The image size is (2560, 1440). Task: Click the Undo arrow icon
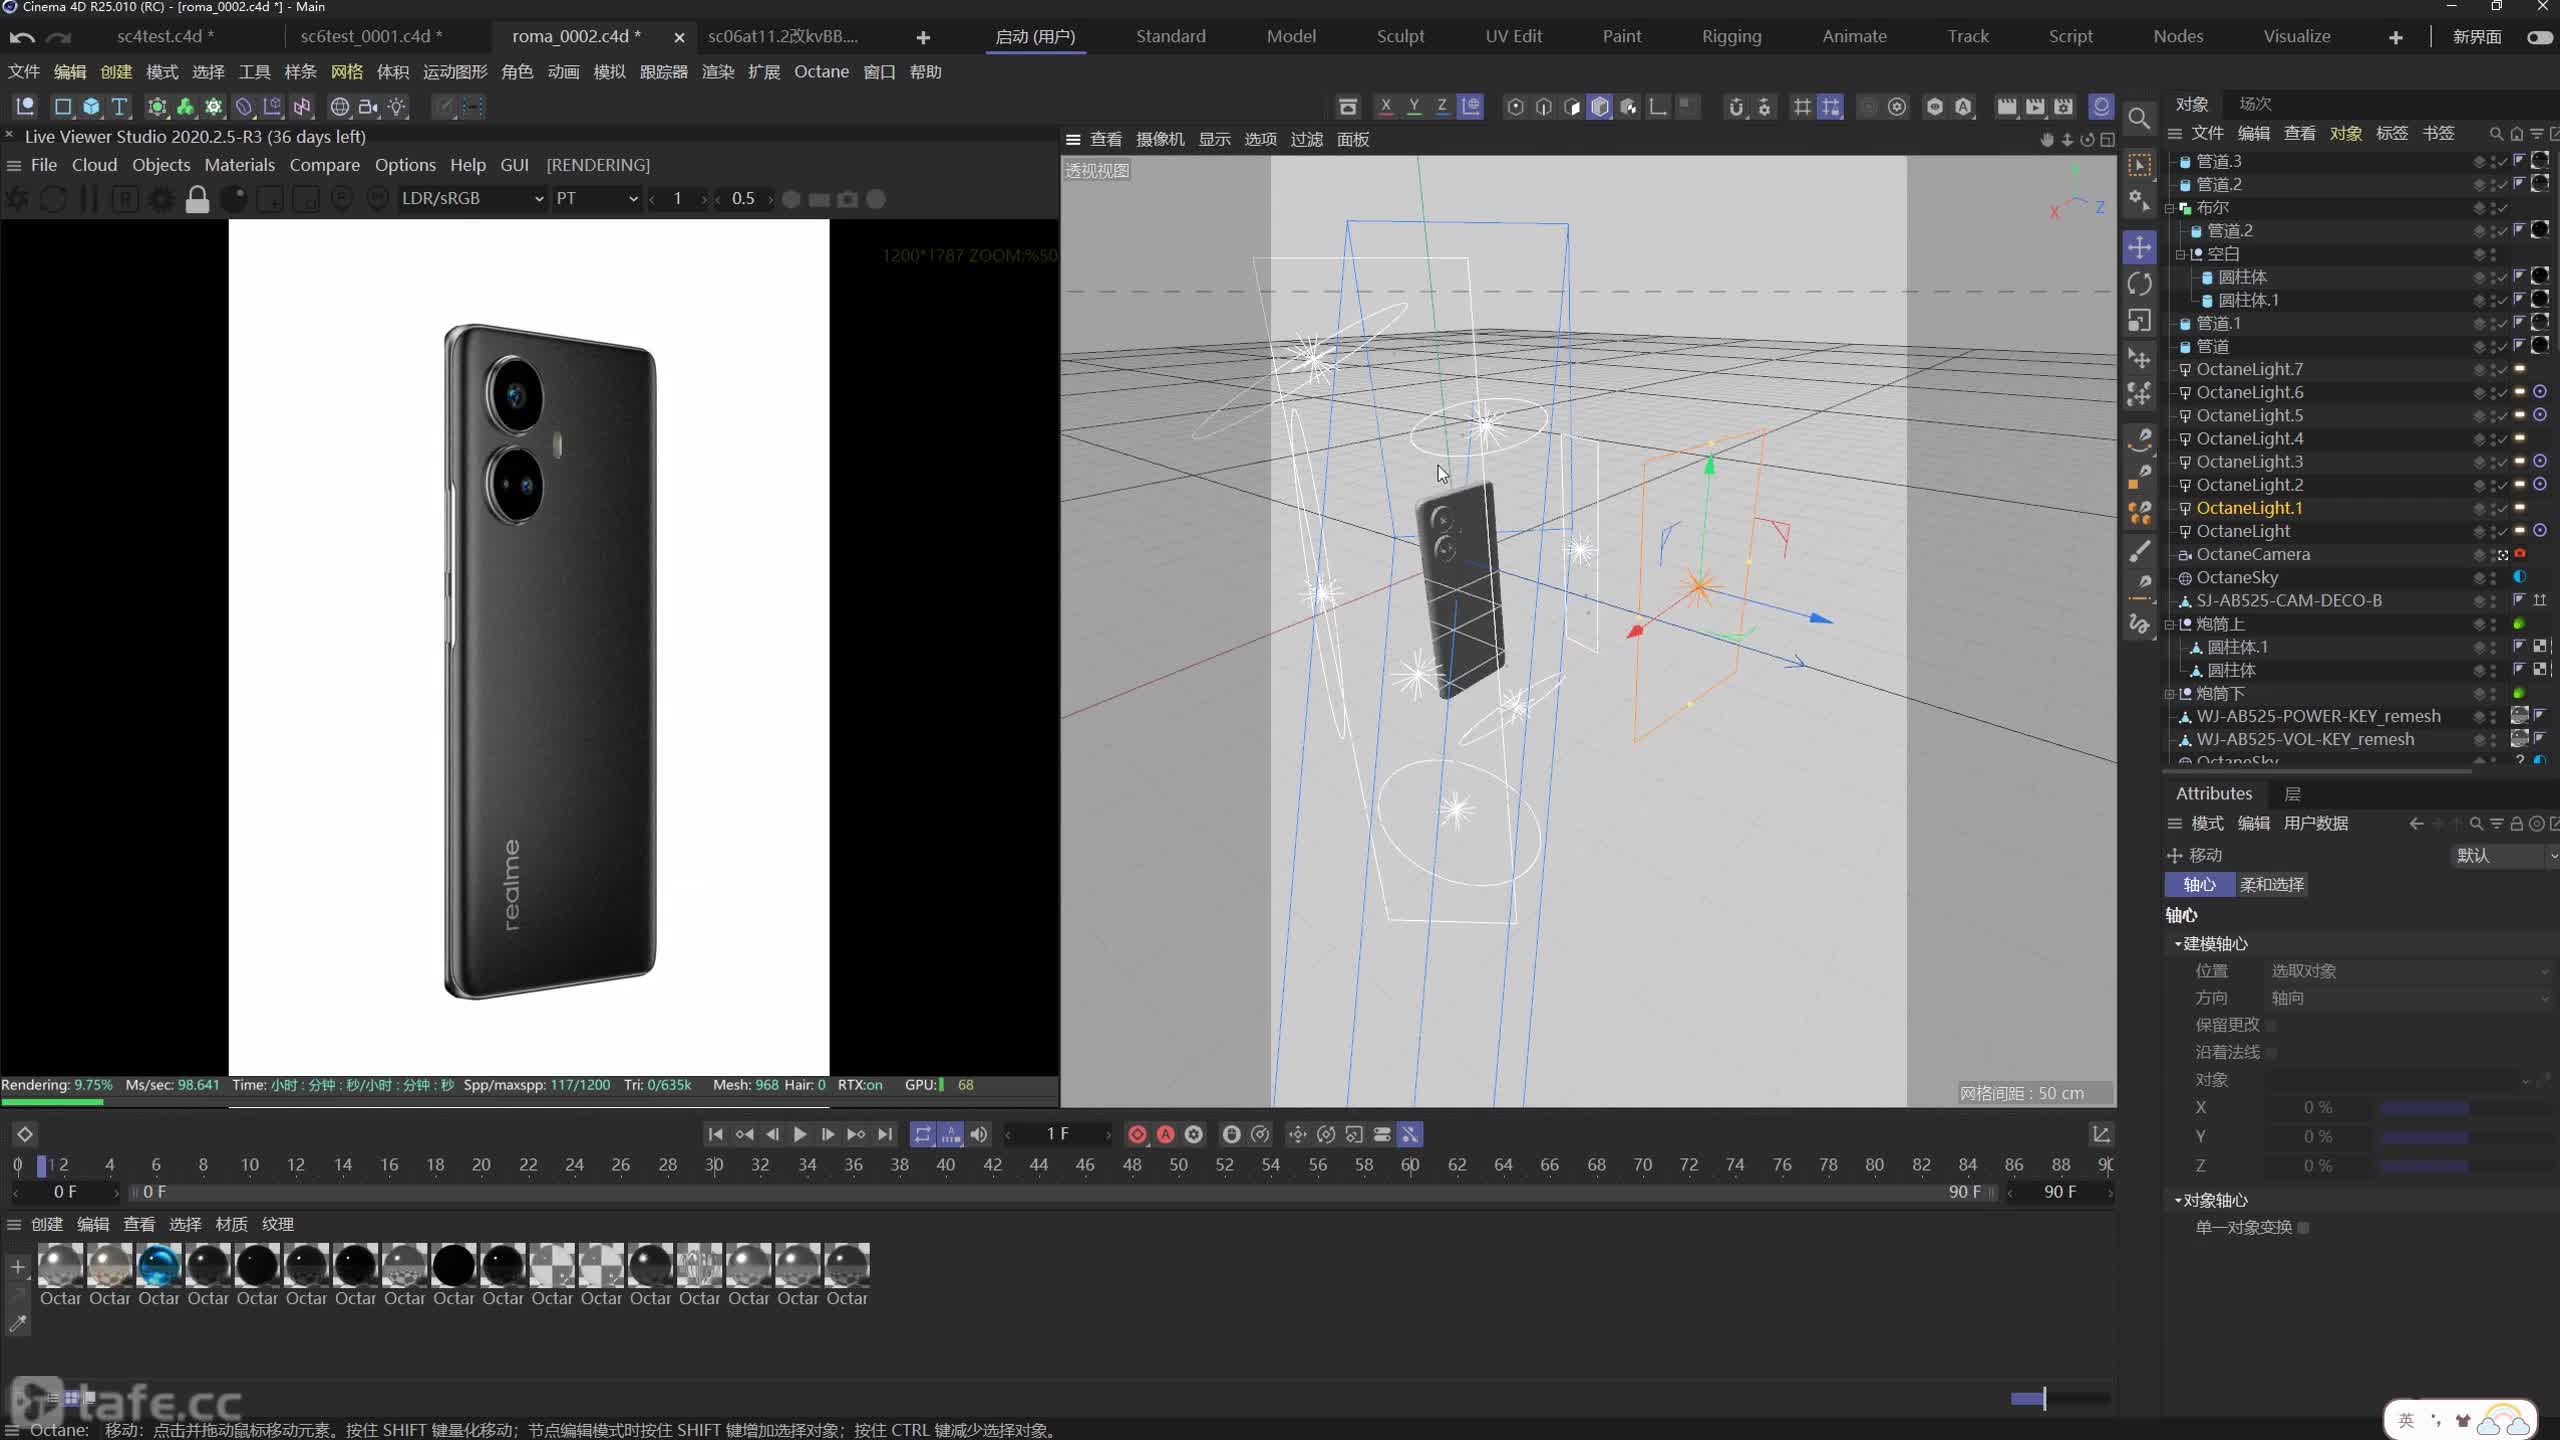click(x=22, y=37)
